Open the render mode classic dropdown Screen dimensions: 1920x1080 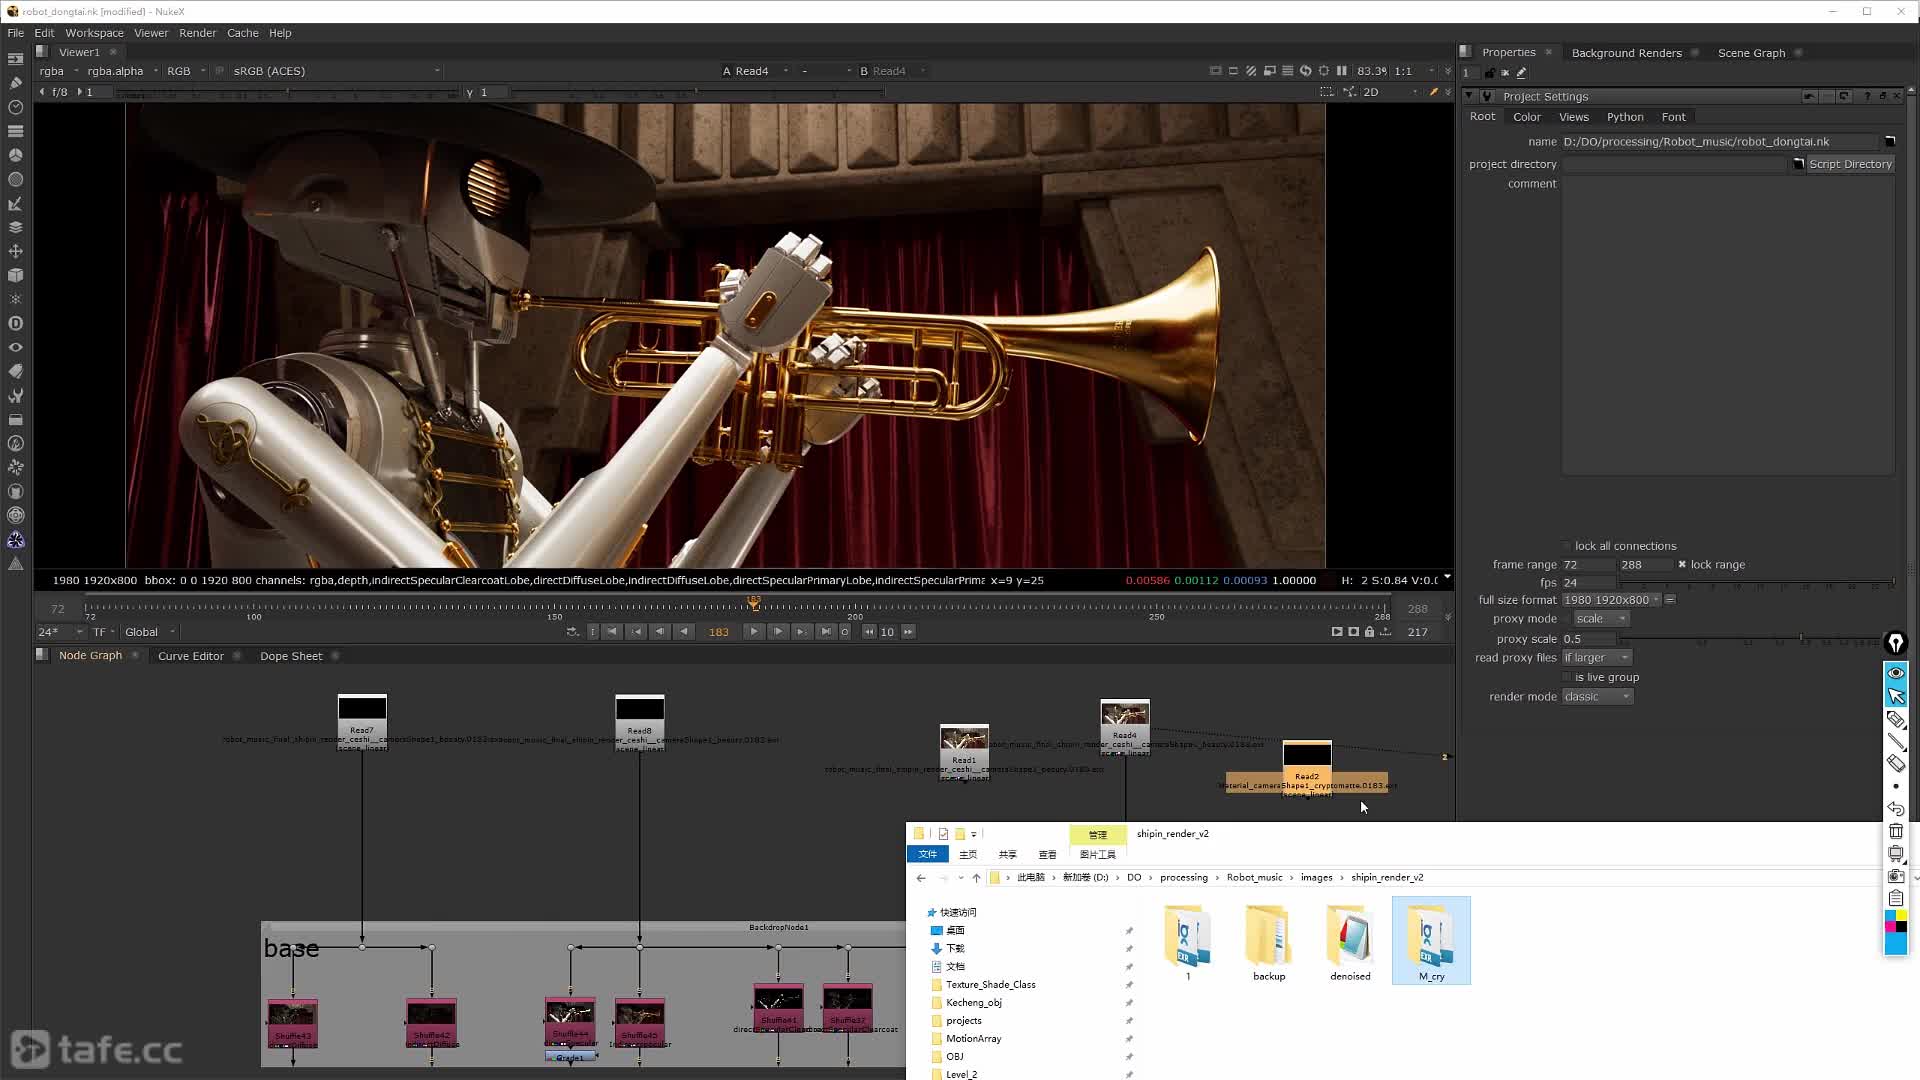[1598, 697]
